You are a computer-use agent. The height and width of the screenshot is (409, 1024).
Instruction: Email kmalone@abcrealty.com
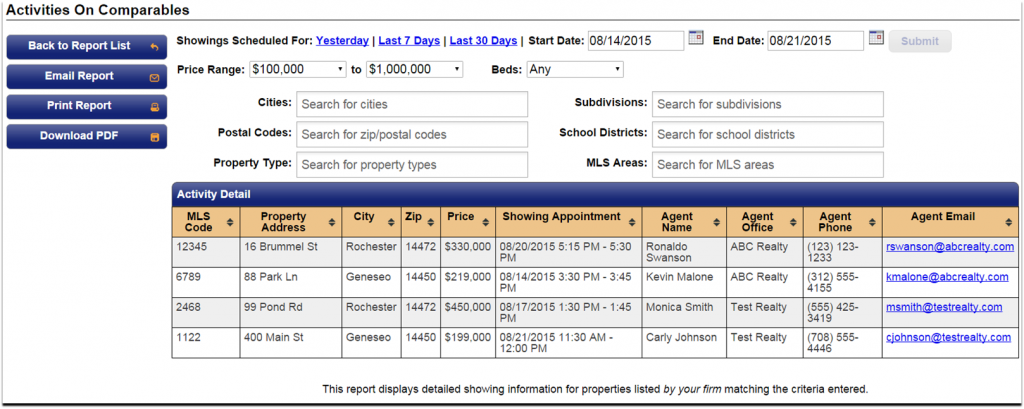(947, 277)
